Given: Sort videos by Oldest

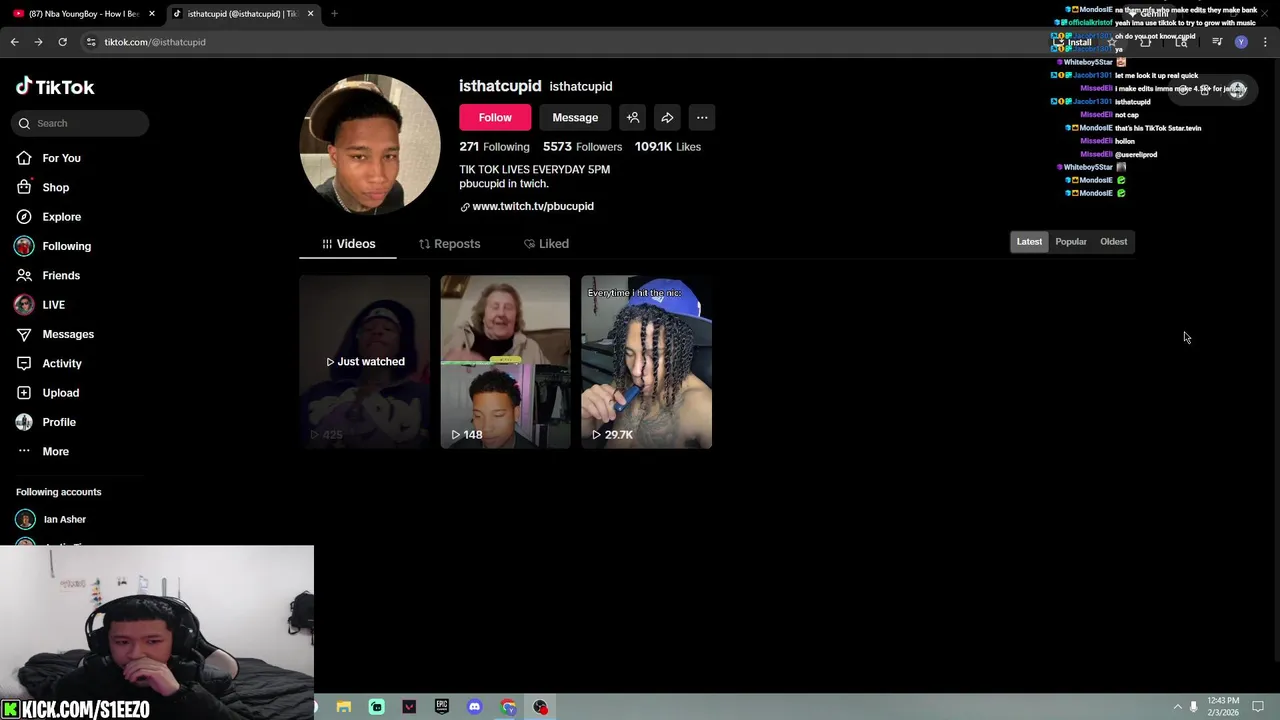Looking at the screenshot, I should pos(1113,241).
